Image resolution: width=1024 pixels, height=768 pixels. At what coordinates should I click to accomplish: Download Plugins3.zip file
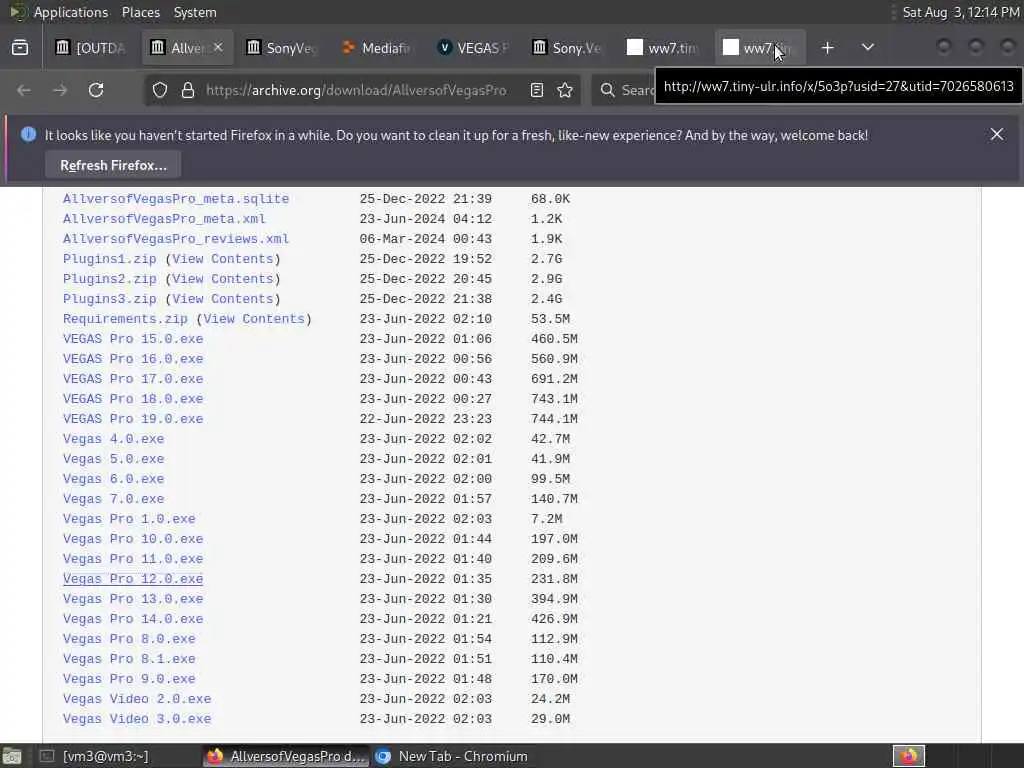tap(110, 299)
